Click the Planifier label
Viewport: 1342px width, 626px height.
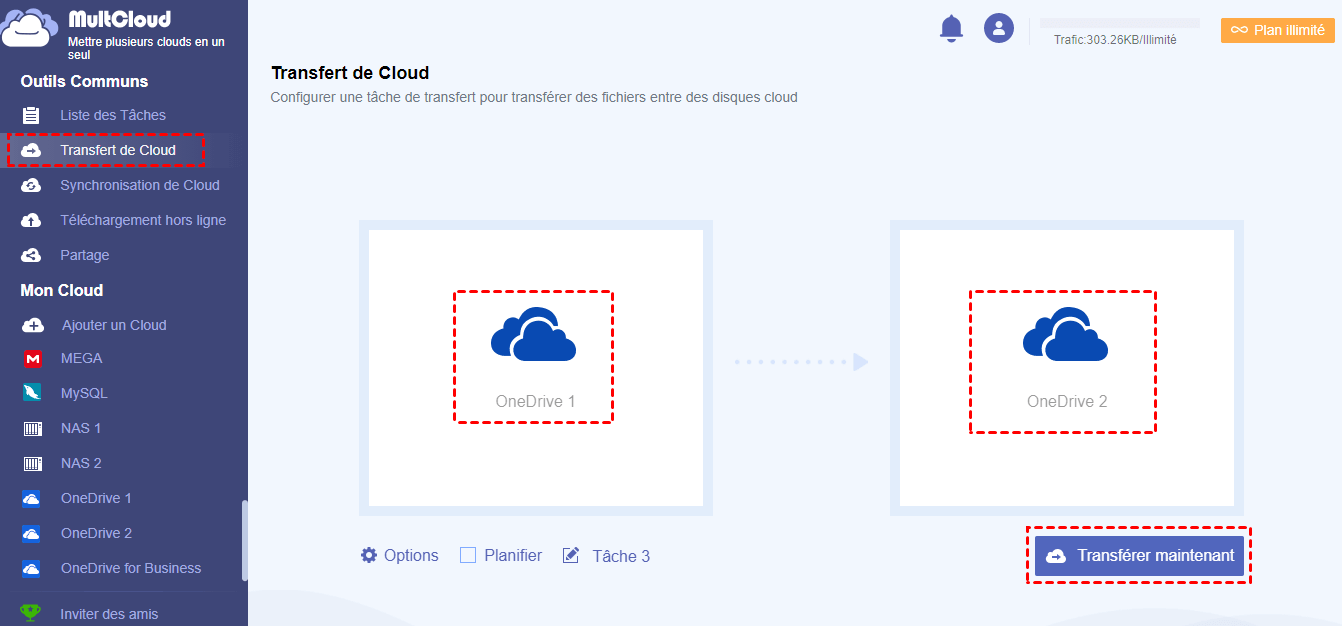(513, 555)
